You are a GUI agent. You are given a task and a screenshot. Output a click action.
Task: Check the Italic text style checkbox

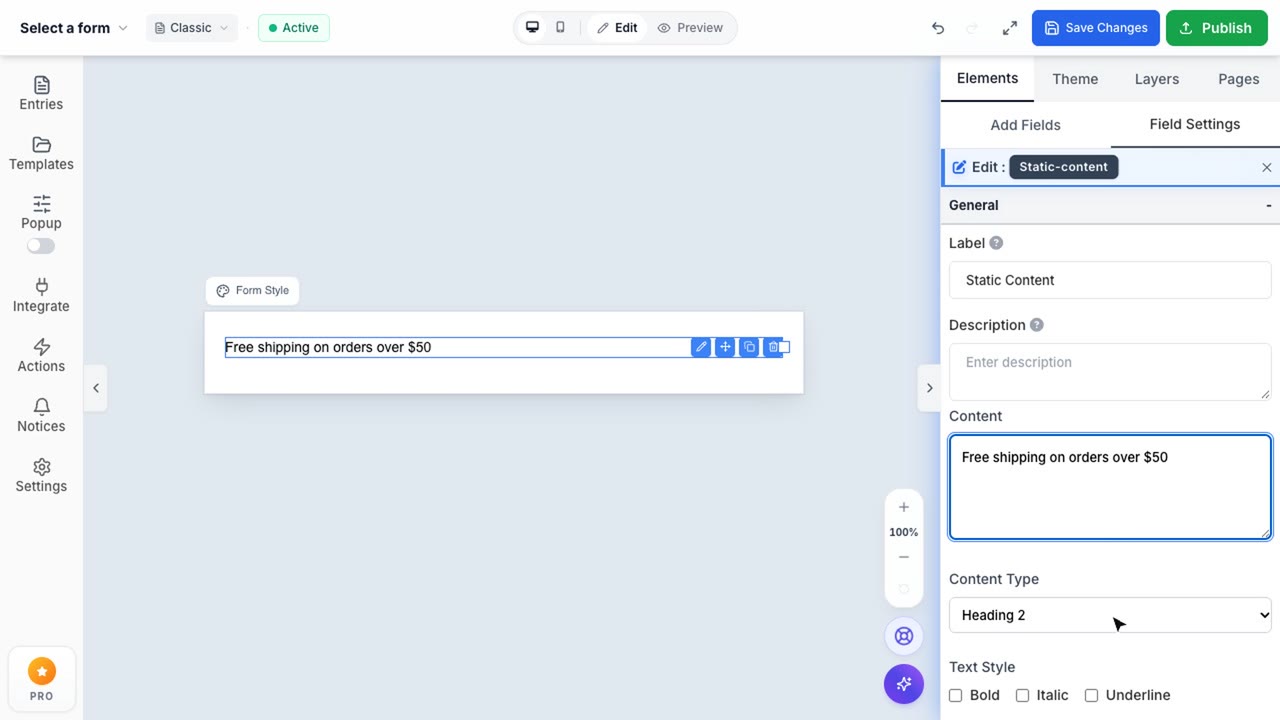coord(1022,695)
